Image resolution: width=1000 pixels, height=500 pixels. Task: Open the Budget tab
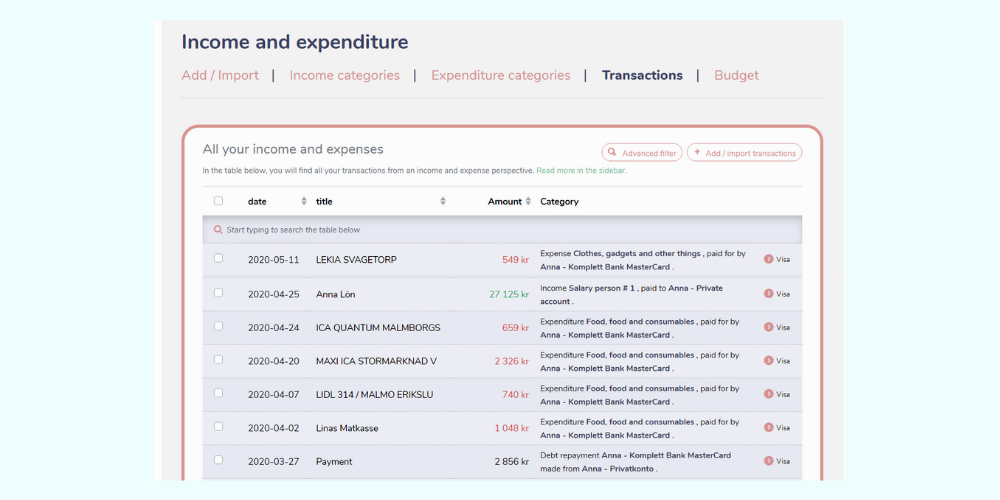click(736, 75)
